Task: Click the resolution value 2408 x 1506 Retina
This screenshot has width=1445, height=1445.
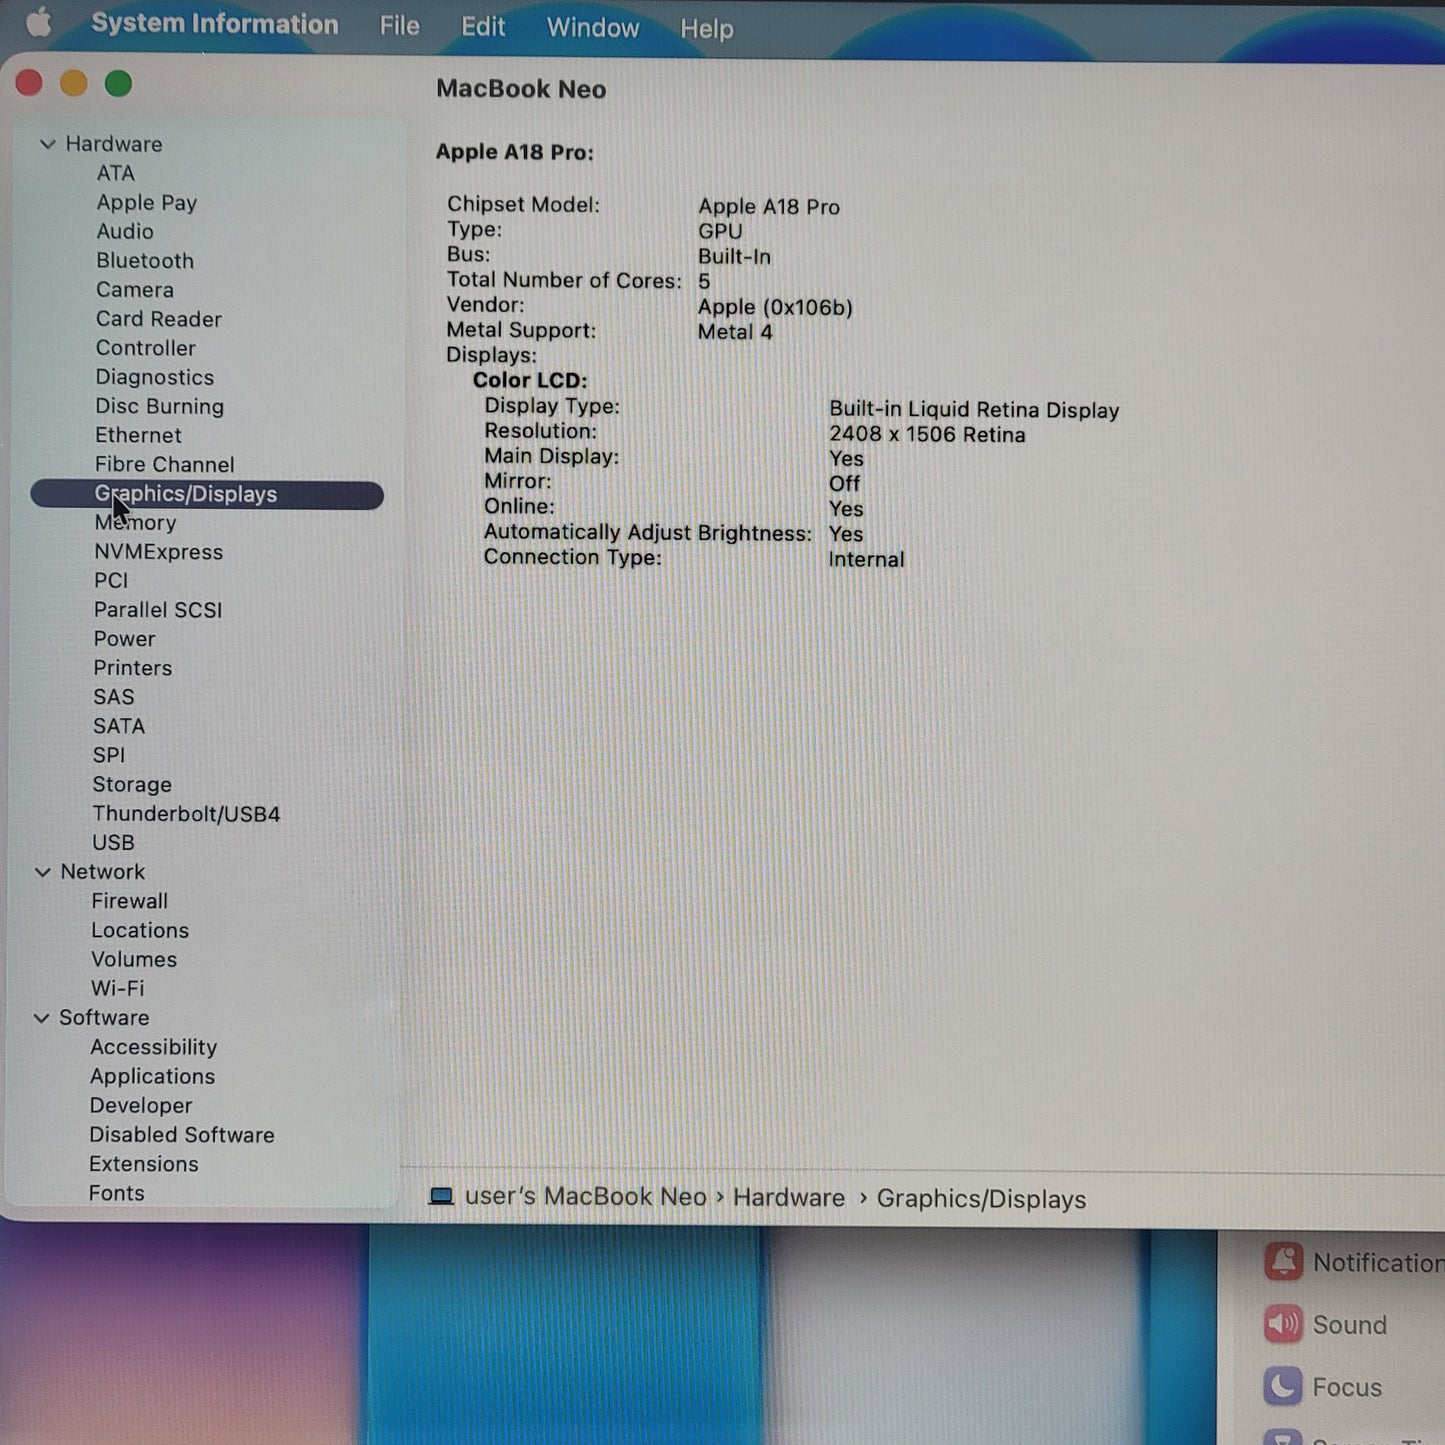Action: click(927, 434)
